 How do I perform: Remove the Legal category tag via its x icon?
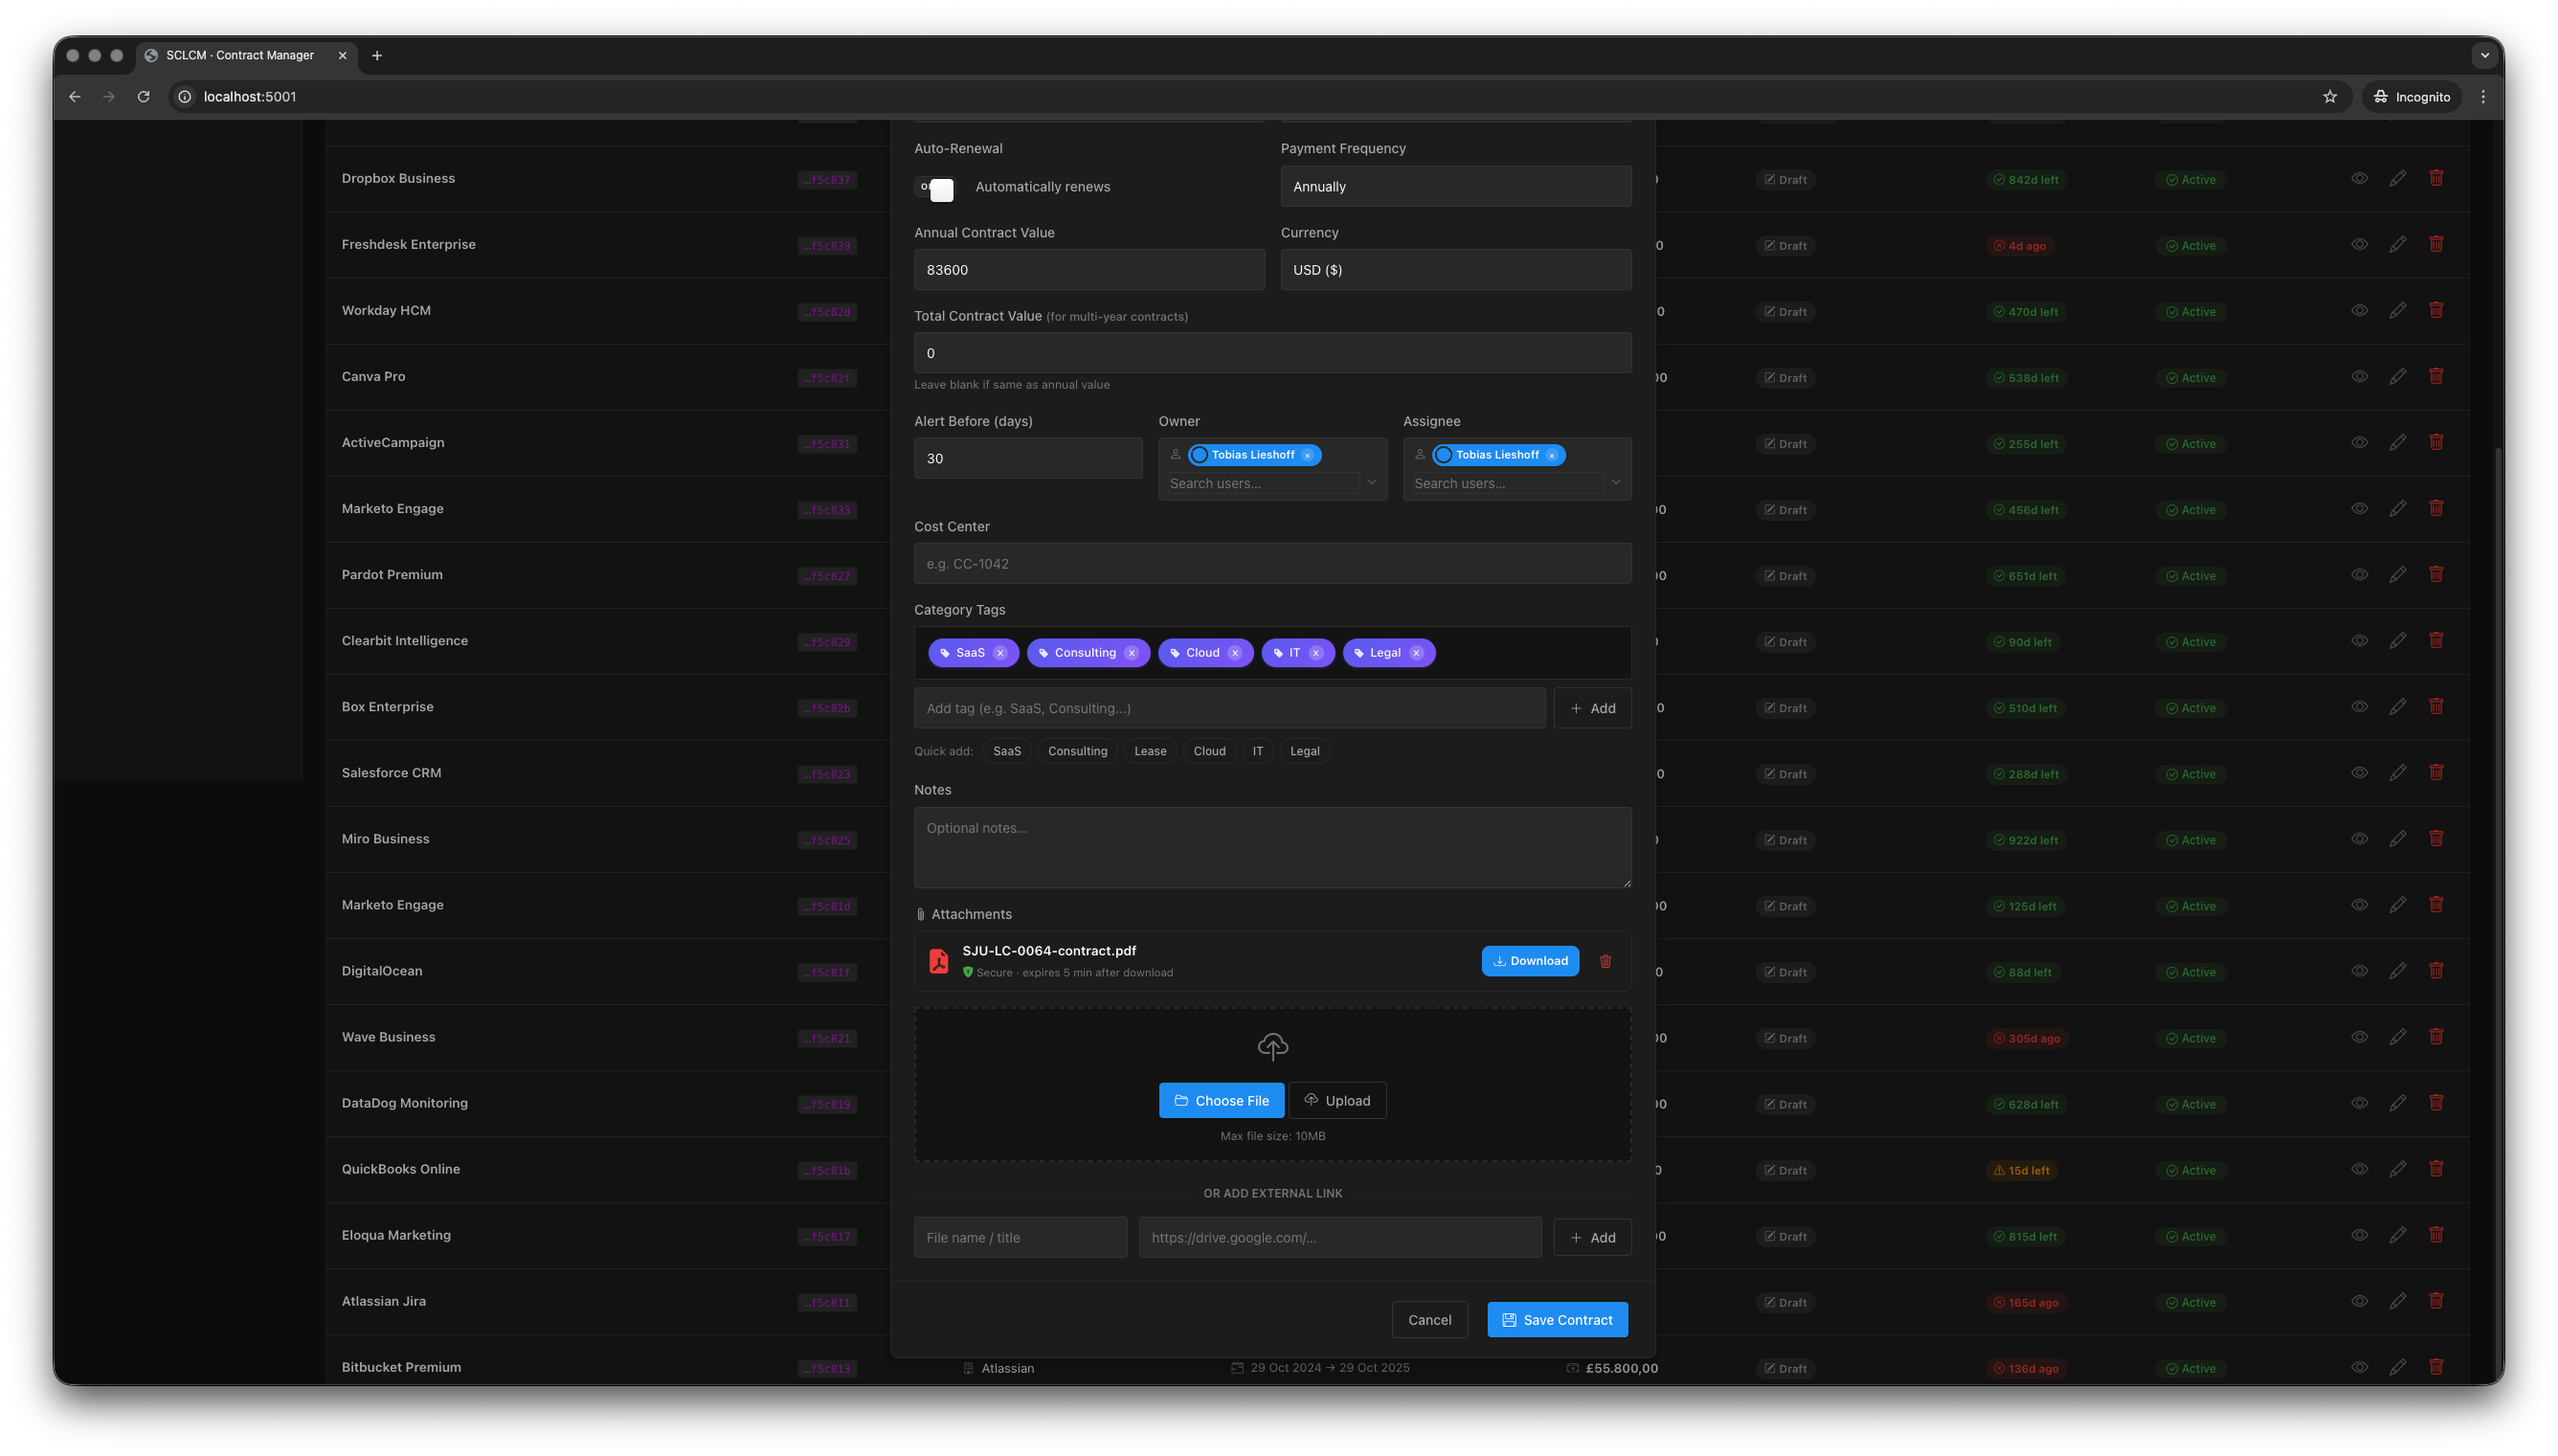pyautogui.click(x=1416, y=652)
